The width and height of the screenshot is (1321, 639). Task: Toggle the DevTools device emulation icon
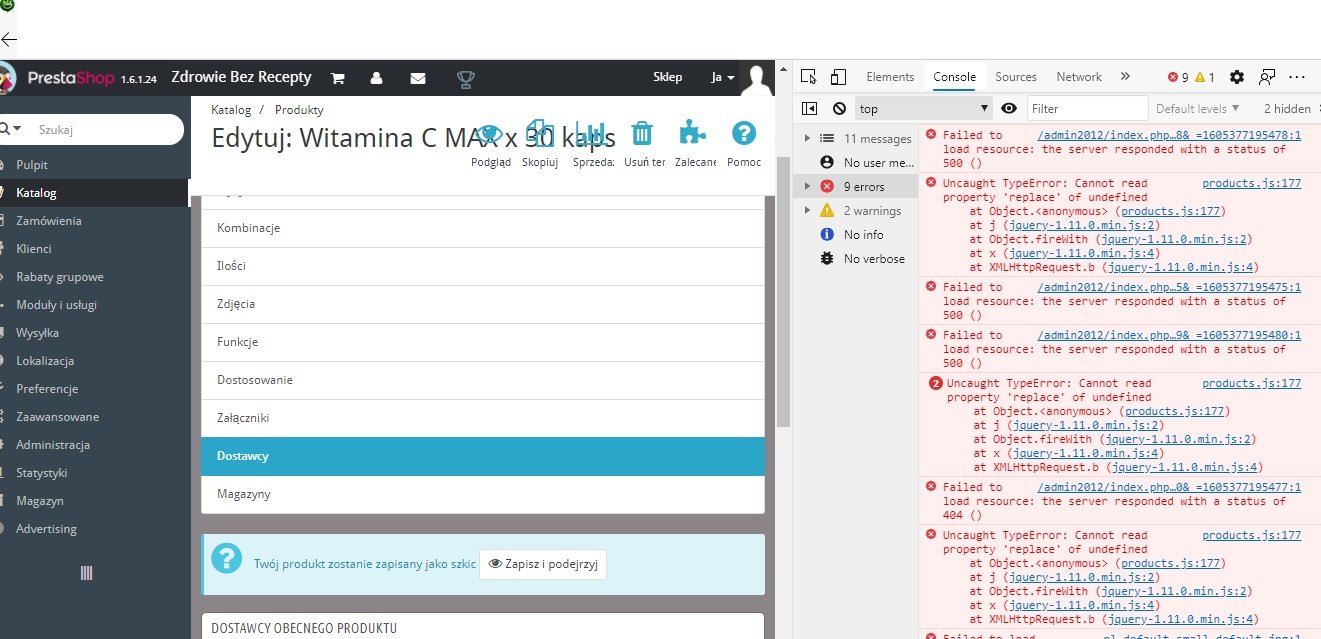click(838, 77)
